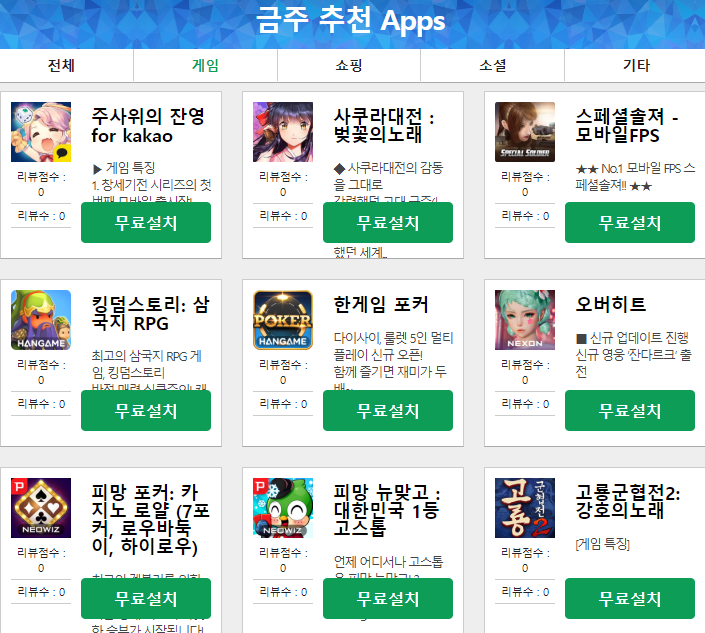The image size is (705, 633).
Task: Install 주사위의 잔영 with 무료설치 button
Action: point(146,223)
